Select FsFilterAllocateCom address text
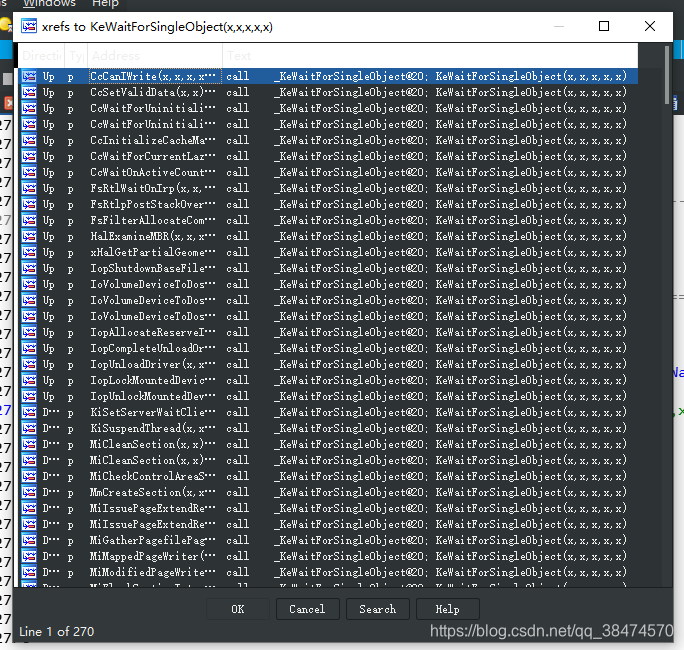 pos(153,220)
